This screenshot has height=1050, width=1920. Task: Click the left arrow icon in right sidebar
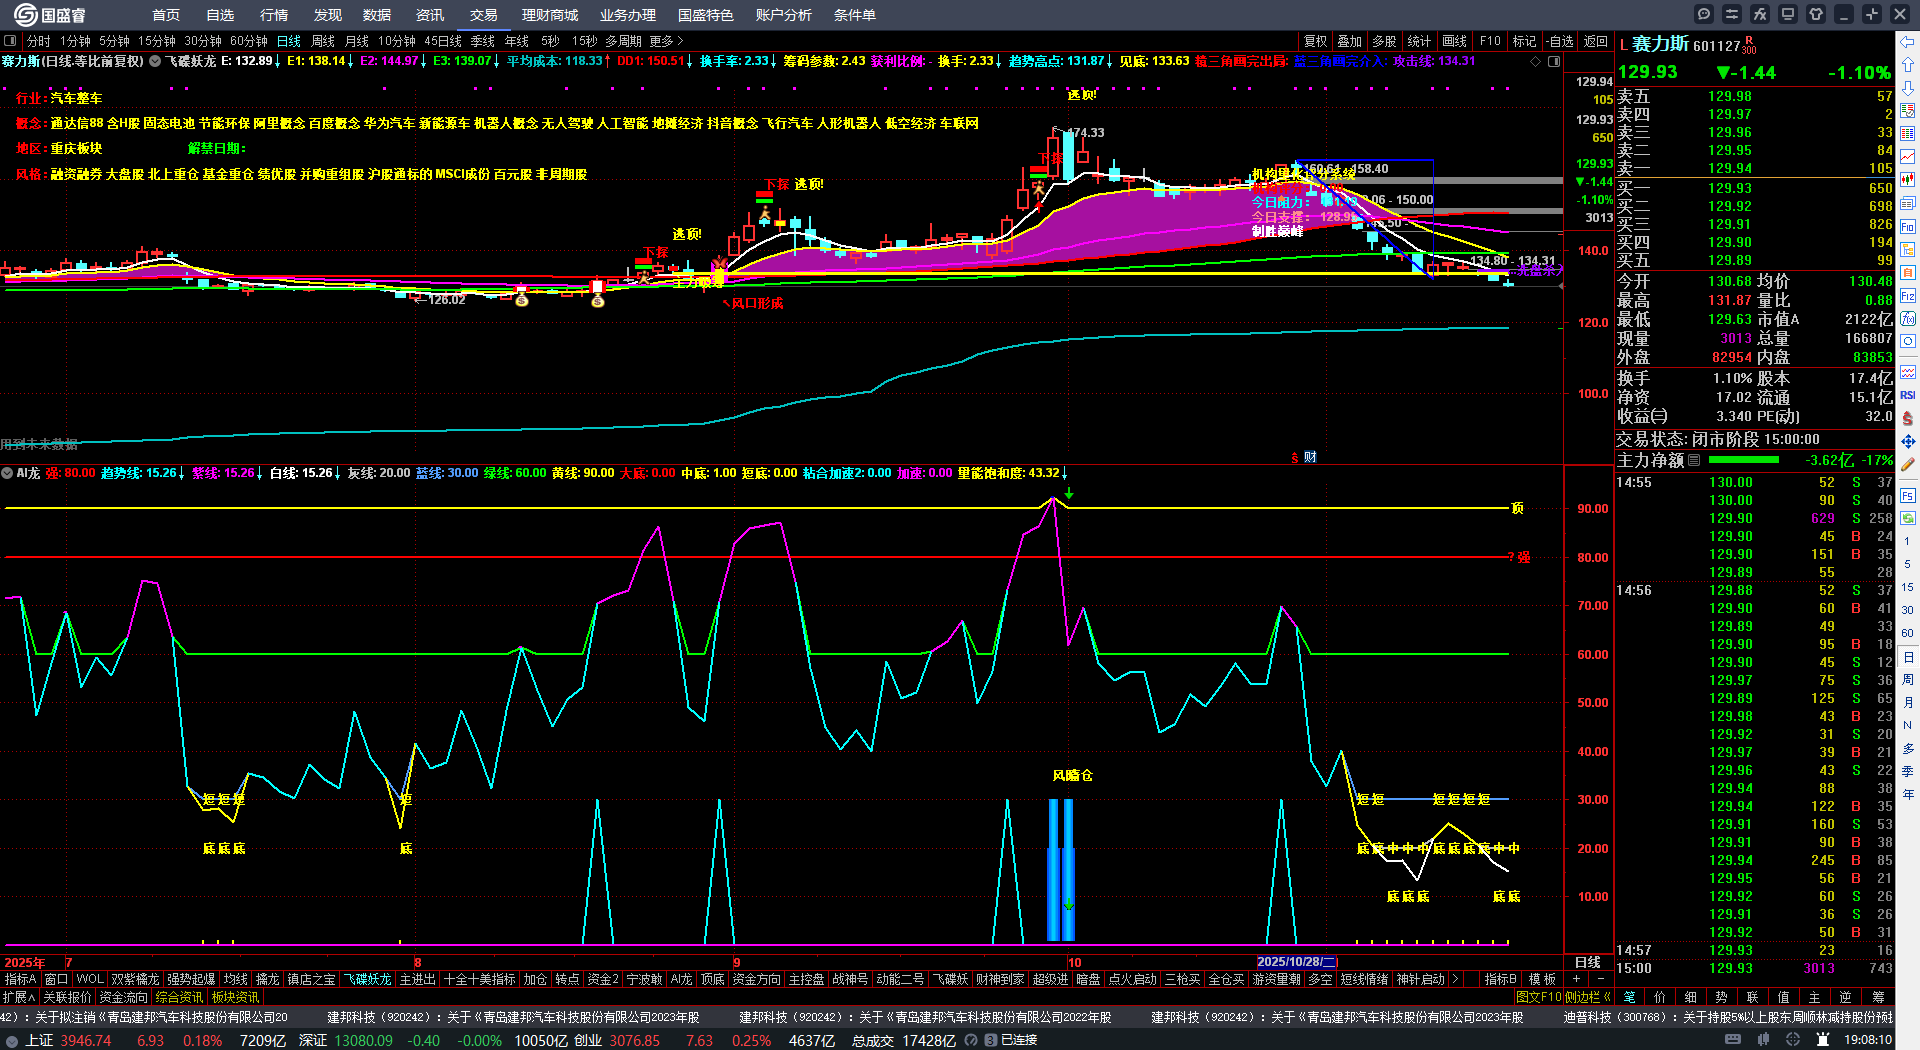tap(1908, 41)
